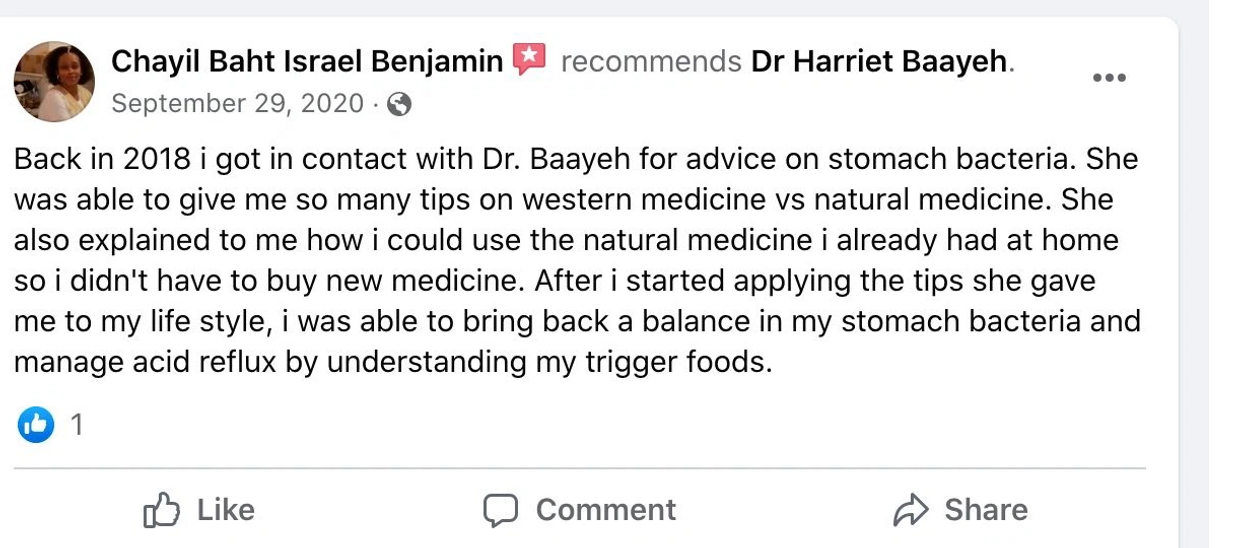The width and height of the screenshot is (1240, 548).
Task: Click the blue thumbs-up reaction icon
Action: (x=35, y=426)
